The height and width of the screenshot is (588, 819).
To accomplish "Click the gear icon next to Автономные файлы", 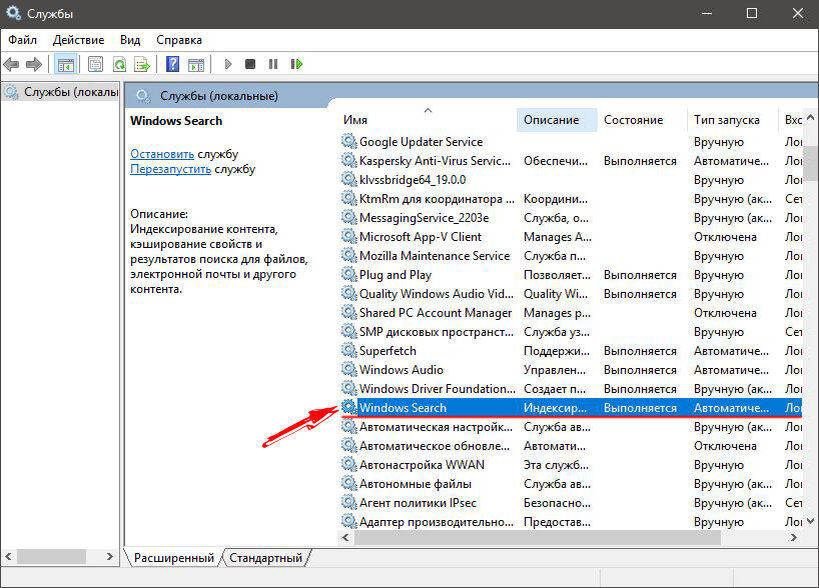I will click(348, 484).
